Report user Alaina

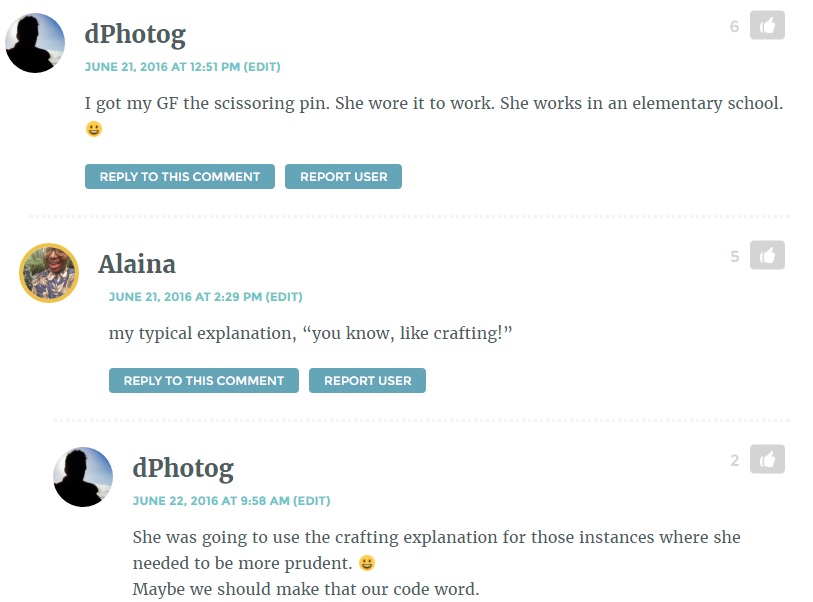(x=368, y=380)
